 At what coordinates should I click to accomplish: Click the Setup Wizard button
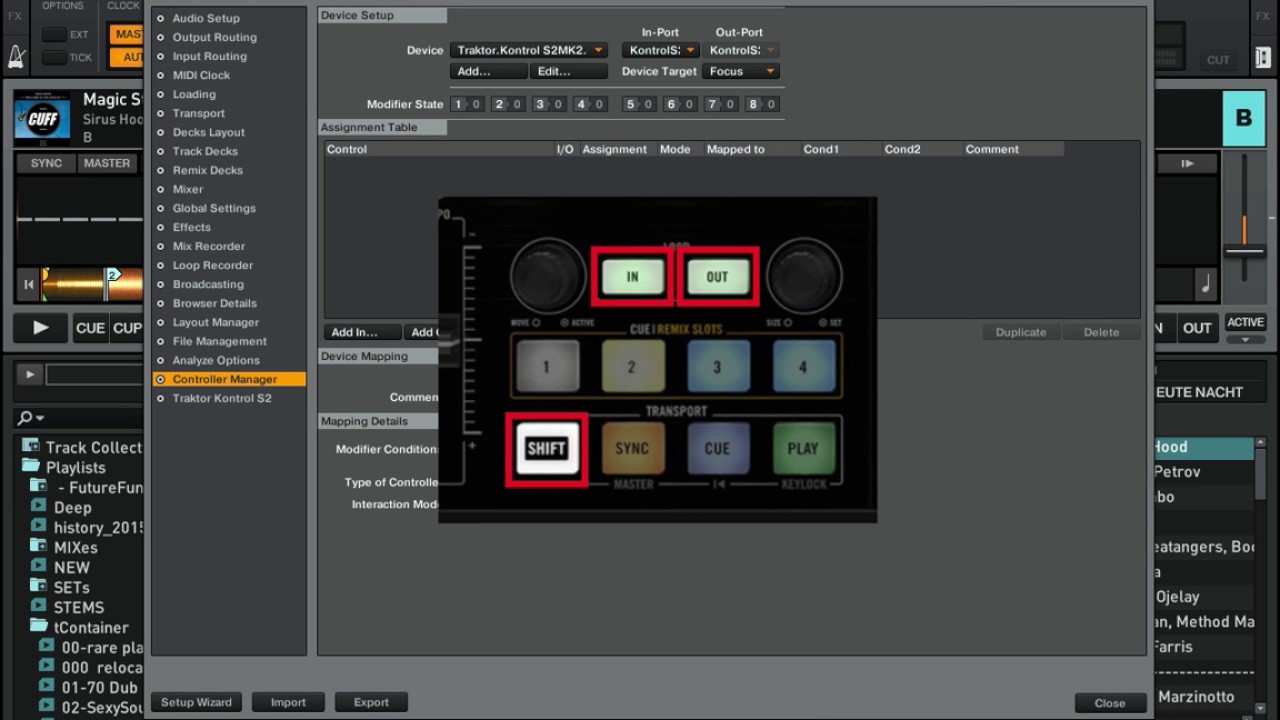click(196, 702)
